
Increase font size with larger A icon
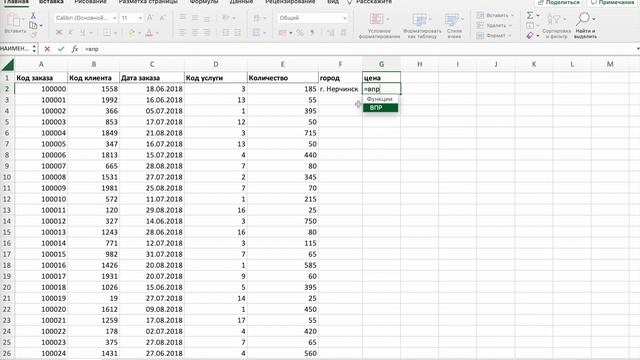pyautogui.click(x=150, y=18)
